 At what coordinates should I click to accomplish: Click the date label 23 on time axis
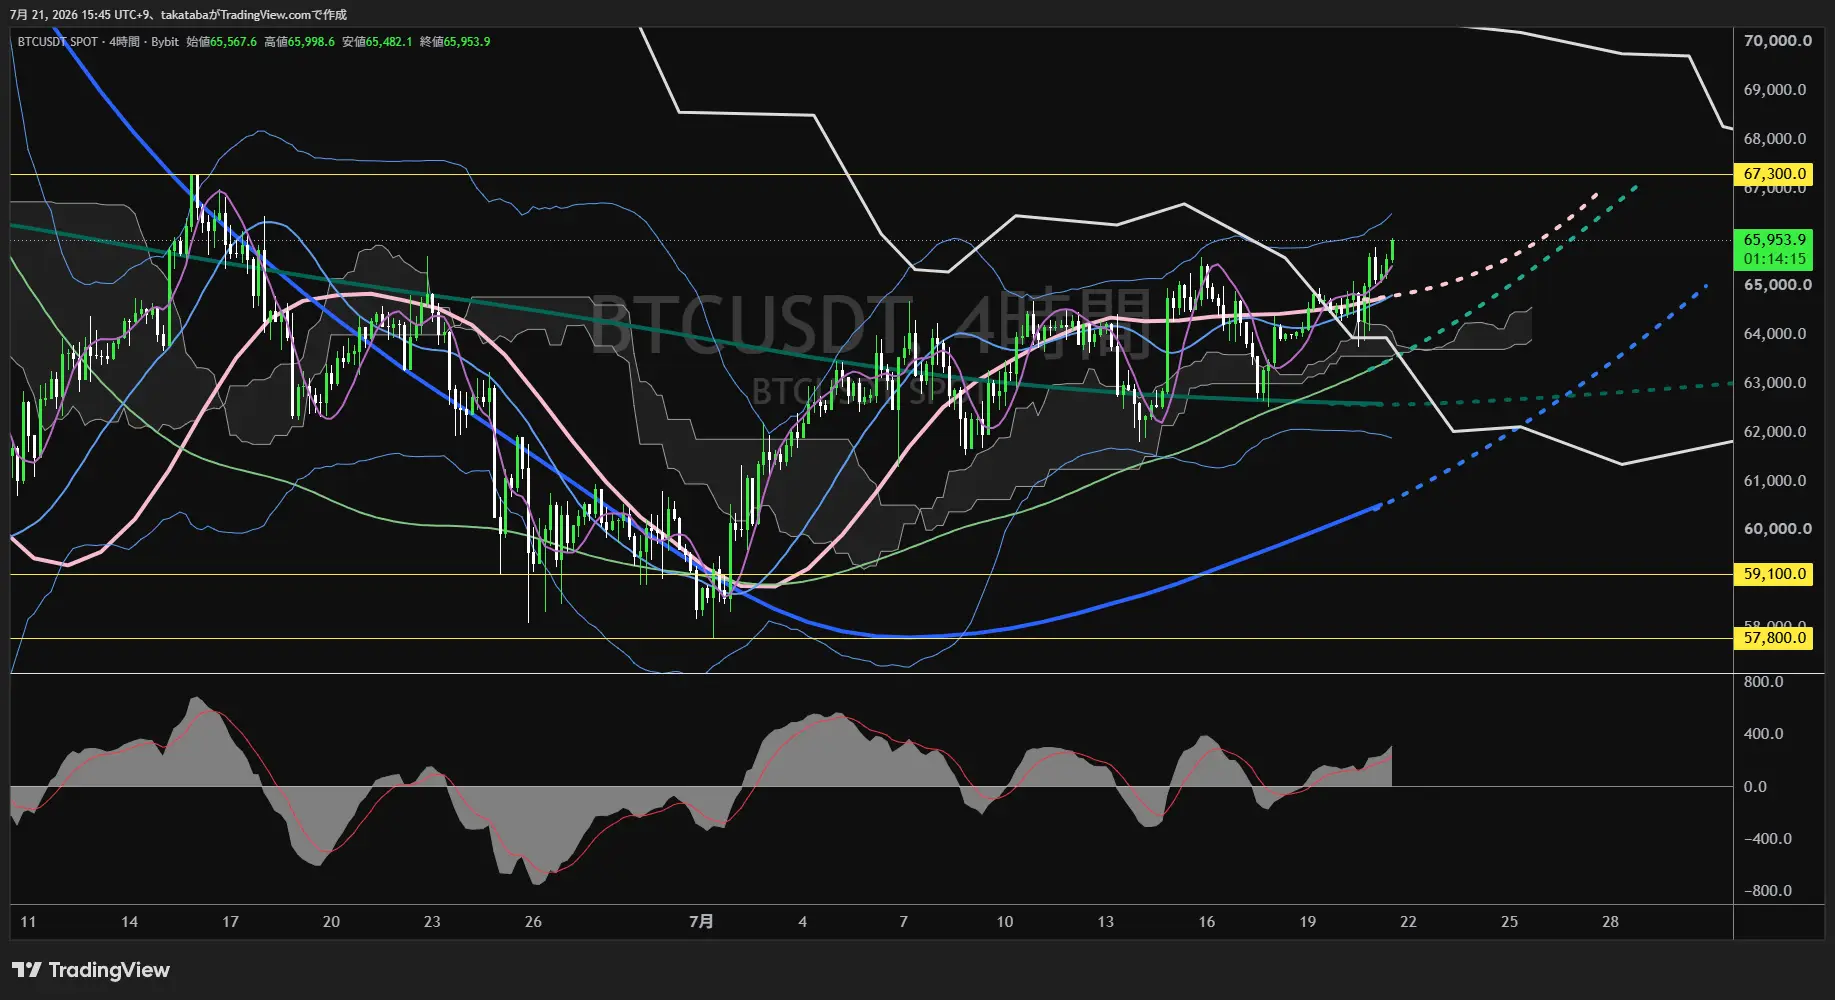[x=432, y=922]
